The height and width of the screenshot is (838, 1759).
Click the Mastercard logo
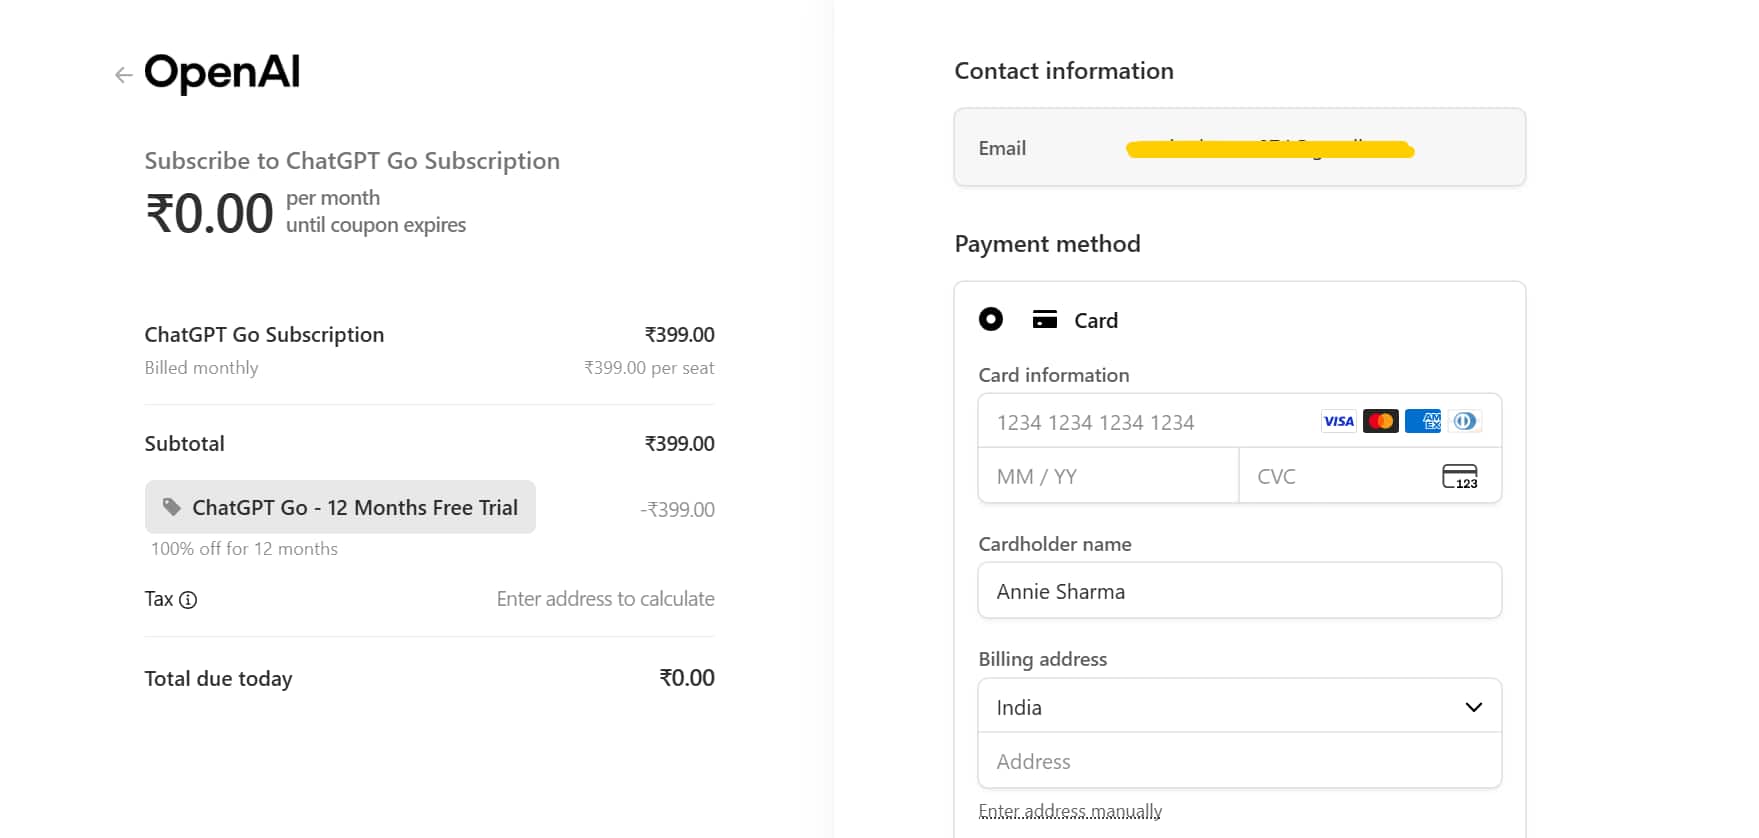pyautogui.click(x=1381, y=421)
